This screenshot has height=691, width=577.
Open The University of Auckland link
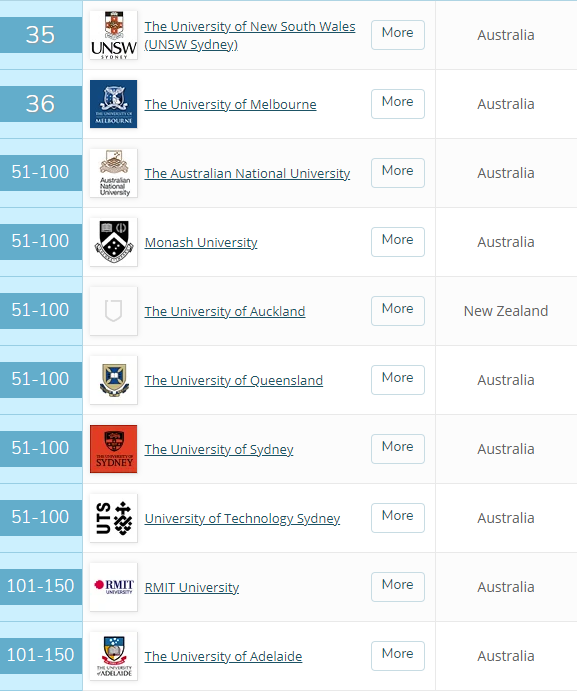pyautogui.click(x=225, y=312)
